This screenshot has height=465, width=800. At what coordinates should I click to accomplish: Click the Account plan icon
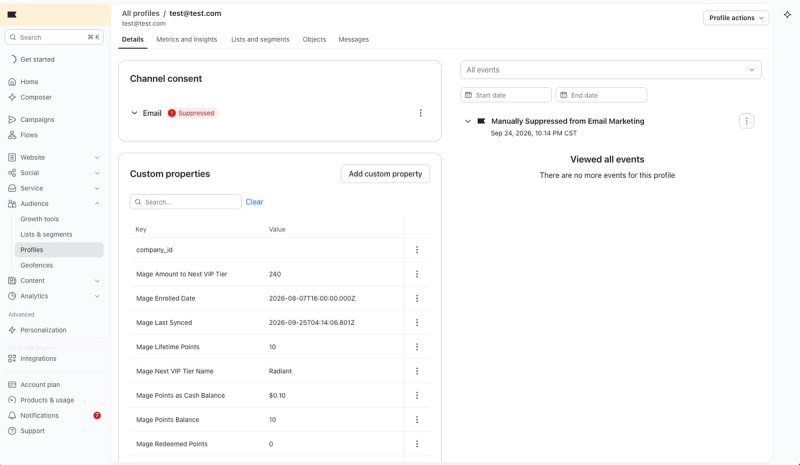pyautogui.click(x=12, y=384)
